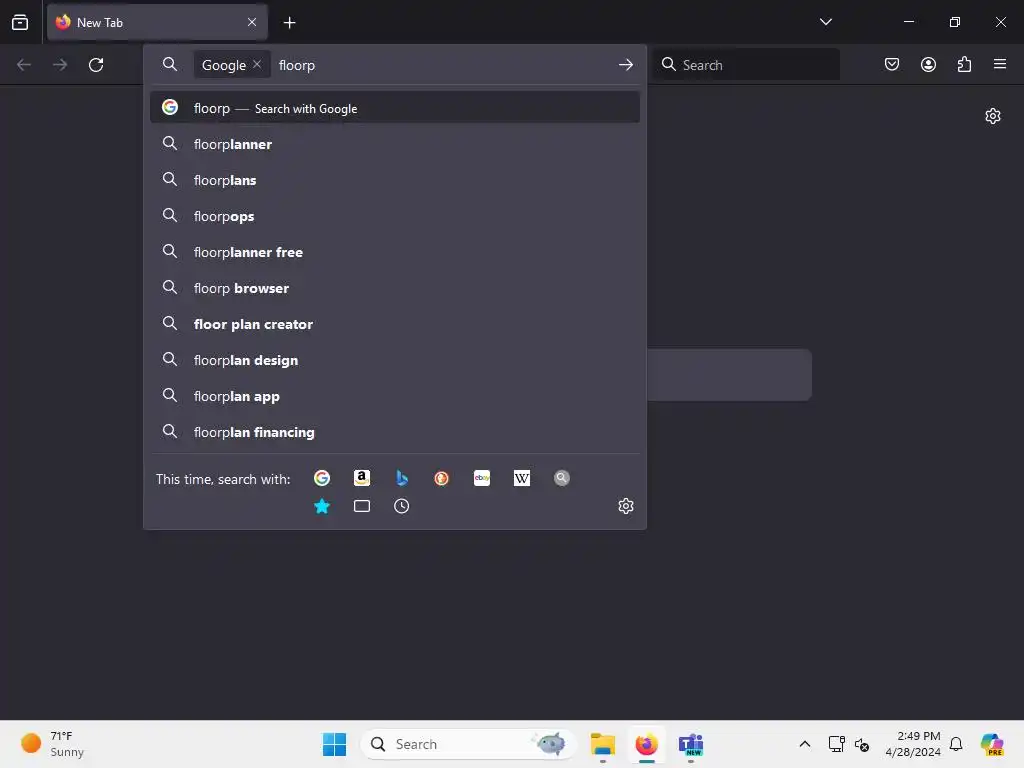Screen dimensions: 1024x768
Task: Pick the floor plan creator suggestion
Action: coord(394,323)
